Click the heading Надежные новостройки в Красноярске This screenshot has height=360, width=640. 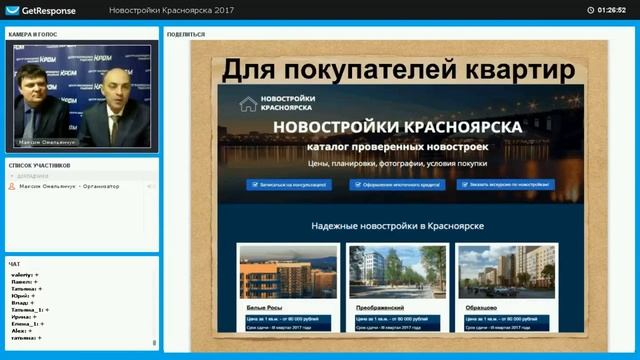pyautogui.click(x=398, y=226)
